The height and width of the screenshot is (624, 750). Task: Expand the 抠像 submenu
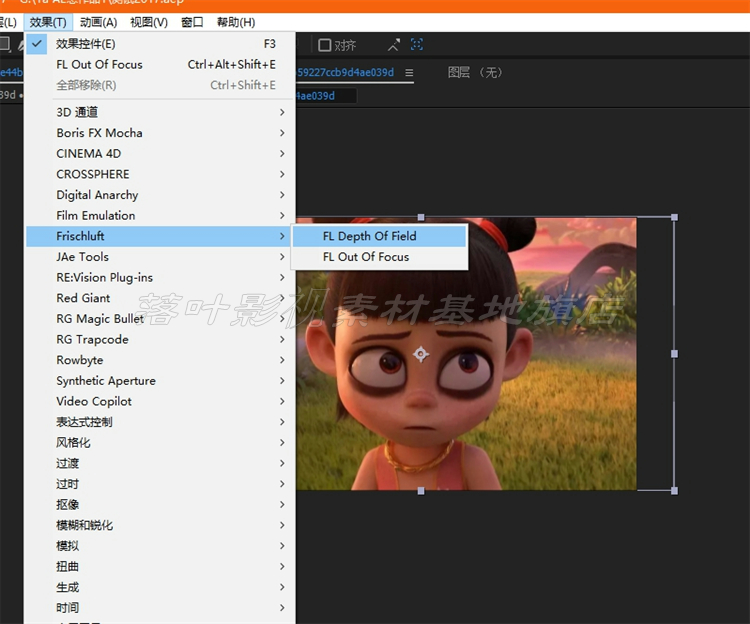pos(160,504)
